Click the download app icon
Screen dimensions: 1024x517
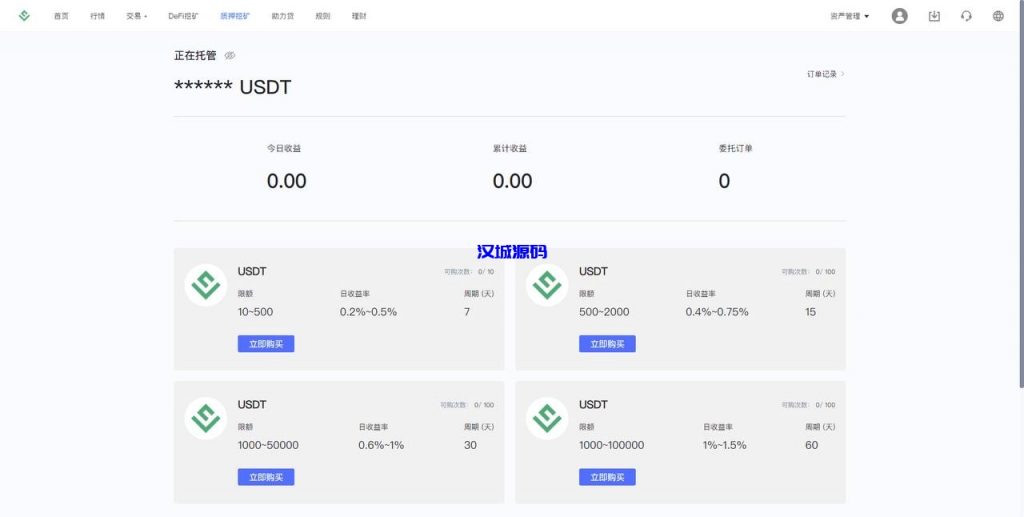point(934,16)
